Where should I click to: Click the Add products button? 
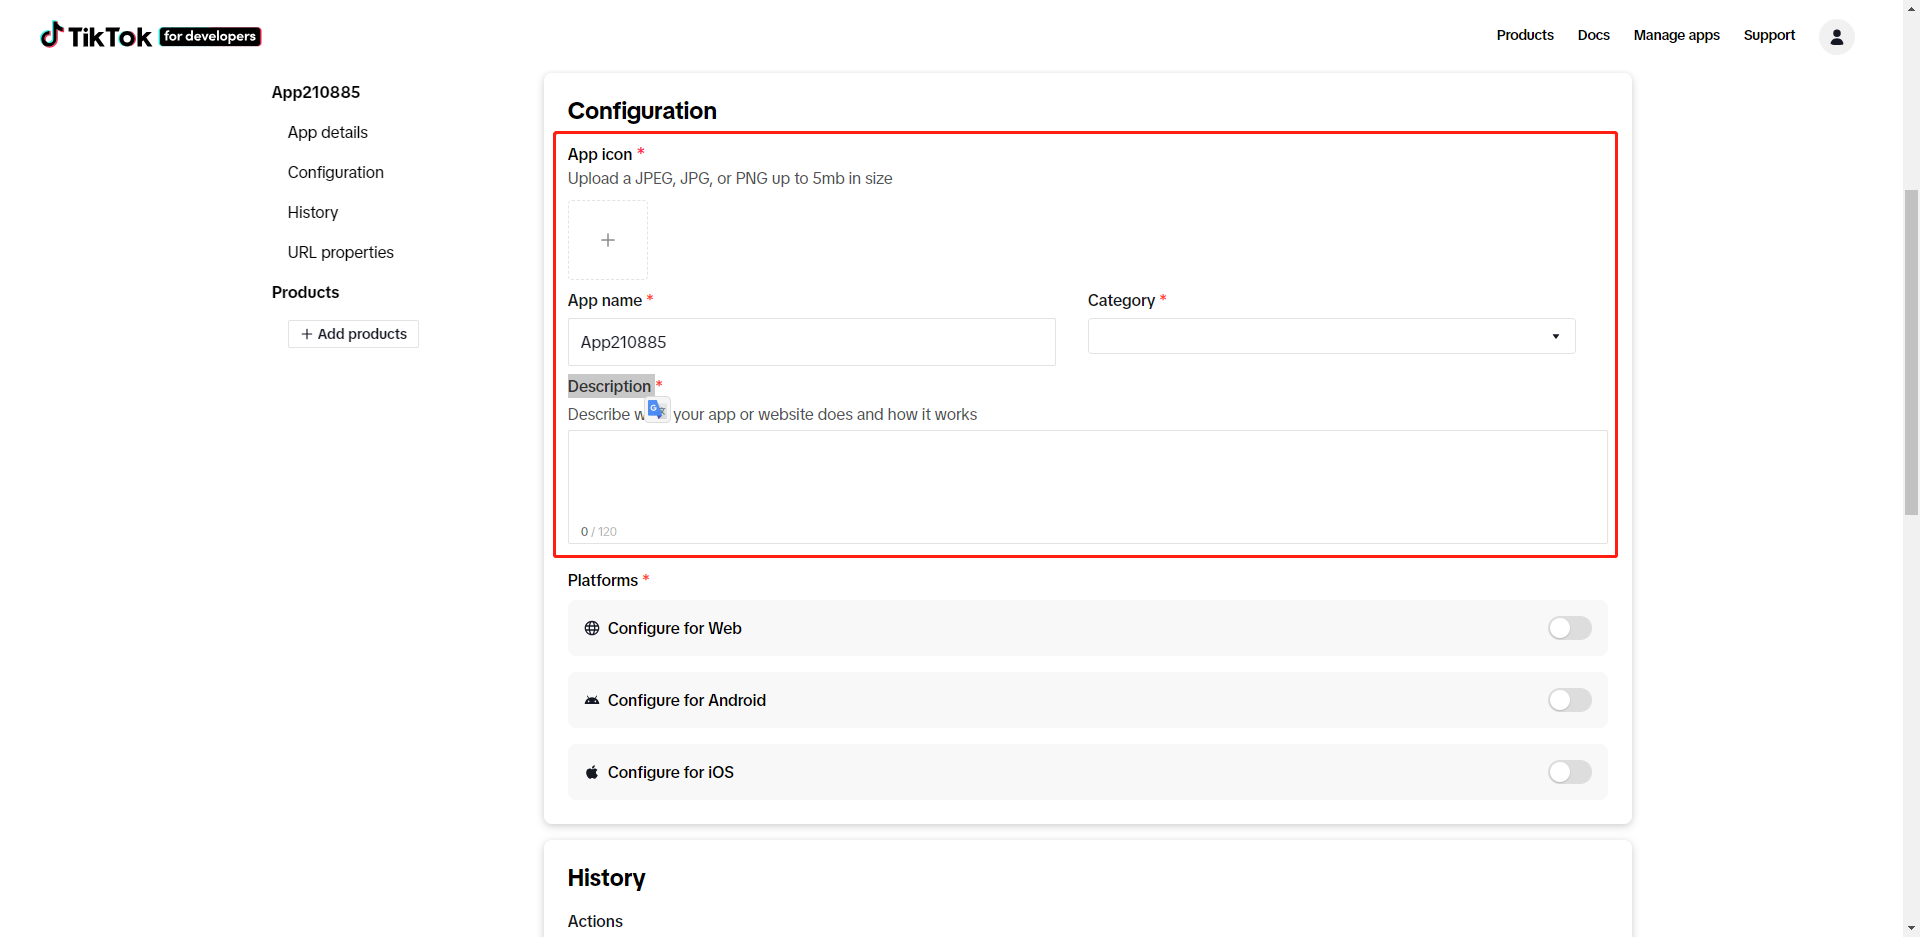tap(353, 334)
